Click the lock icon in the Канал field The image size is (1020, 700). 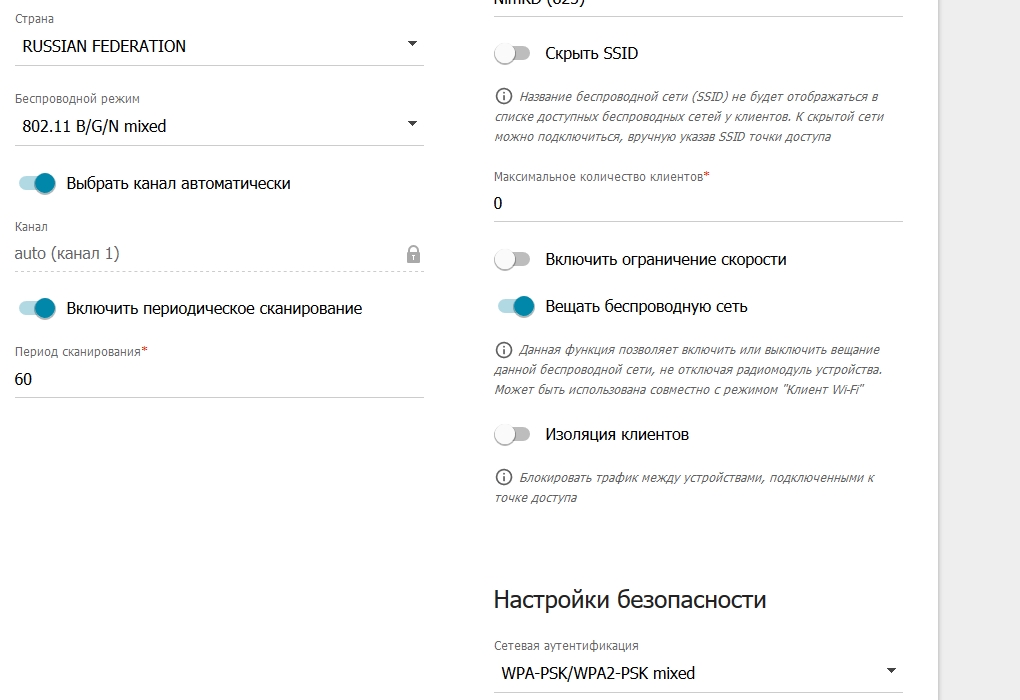click(413, 254)
